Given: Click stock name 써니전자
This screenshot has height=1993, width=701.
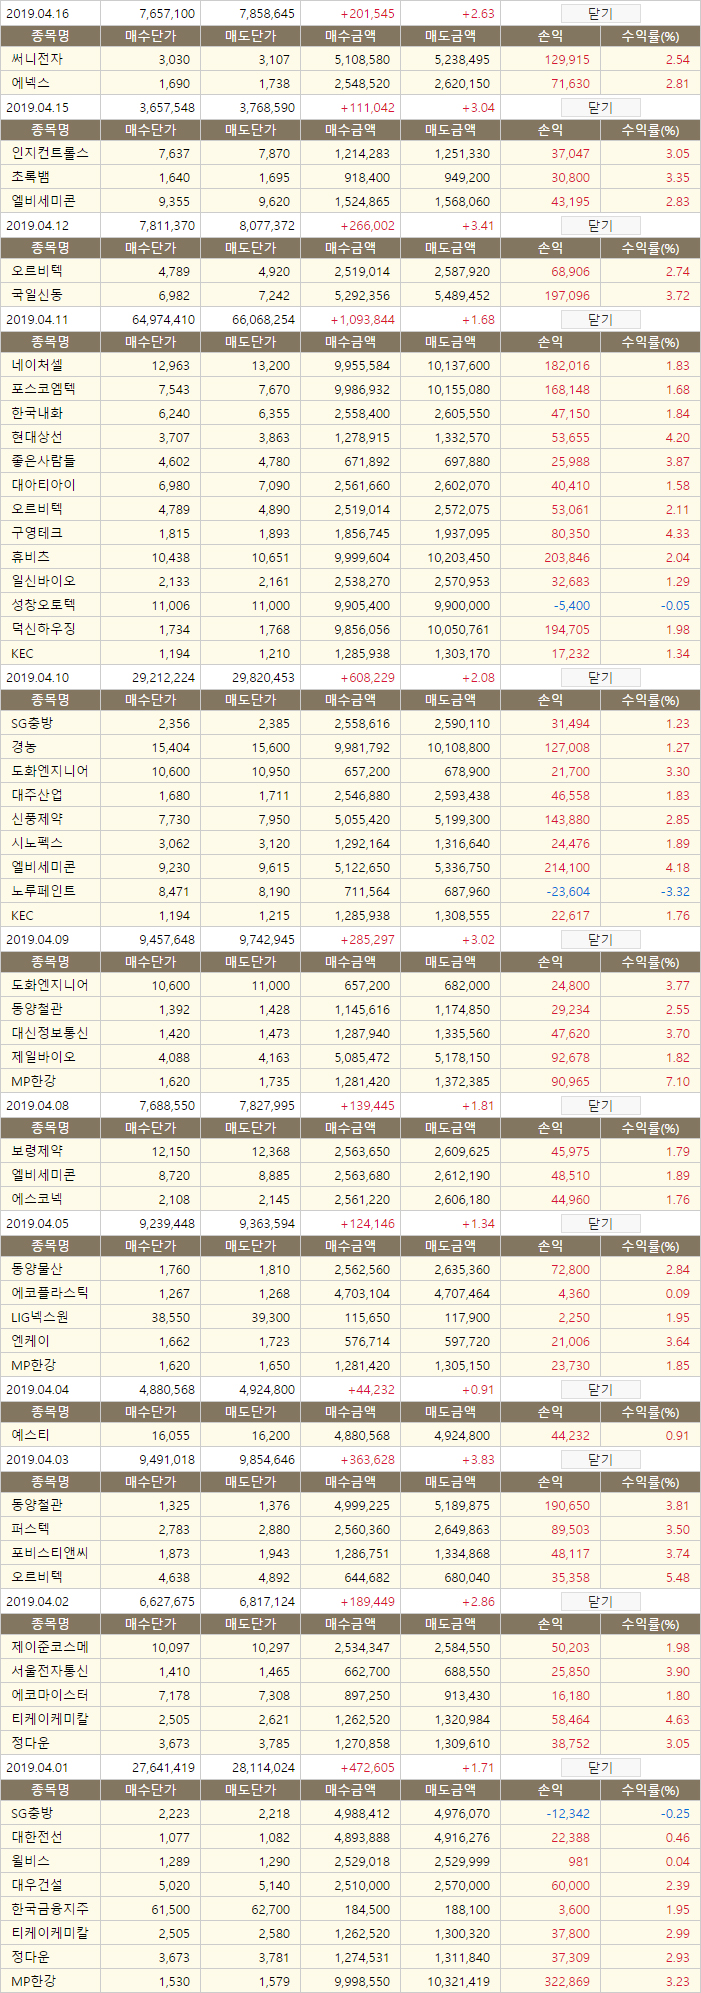Looking at the screenshot, I should (37, 60).
